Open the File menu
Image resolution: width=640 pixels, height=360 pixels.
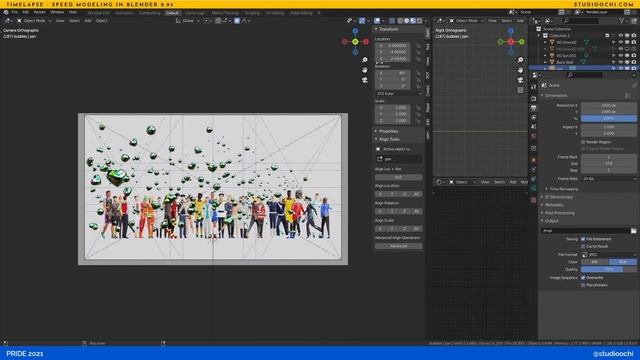click(15, 13)
